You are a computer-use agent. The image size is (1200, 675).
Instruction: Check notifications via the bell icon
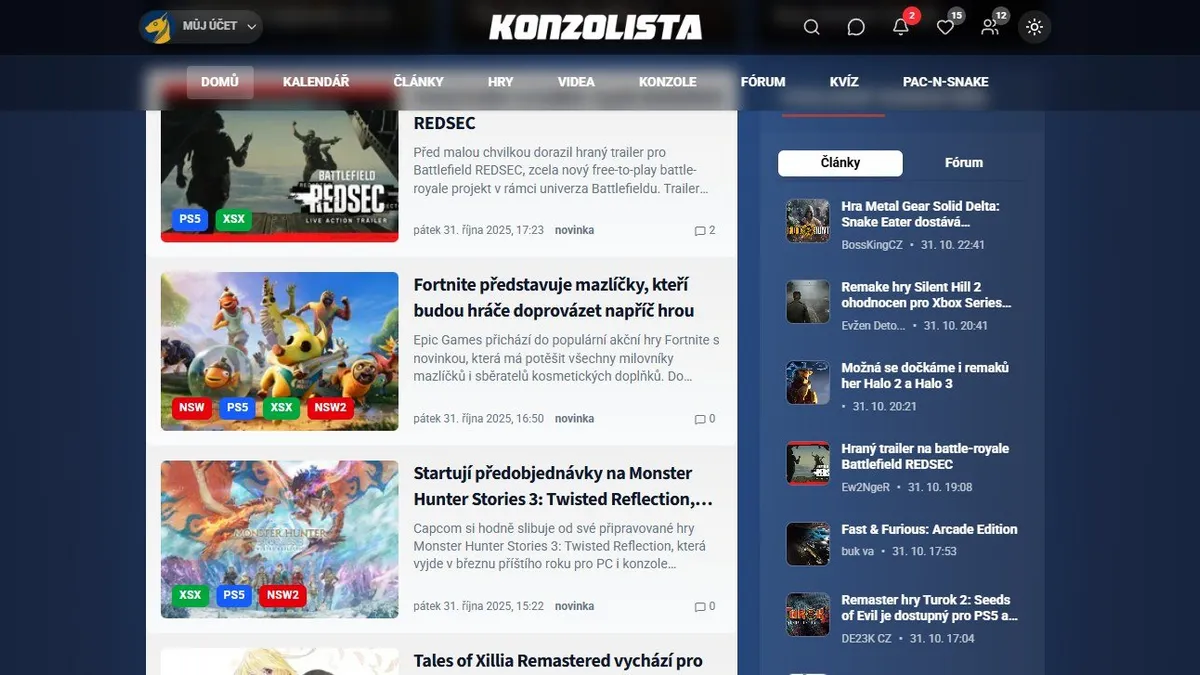tap(900, 28)
